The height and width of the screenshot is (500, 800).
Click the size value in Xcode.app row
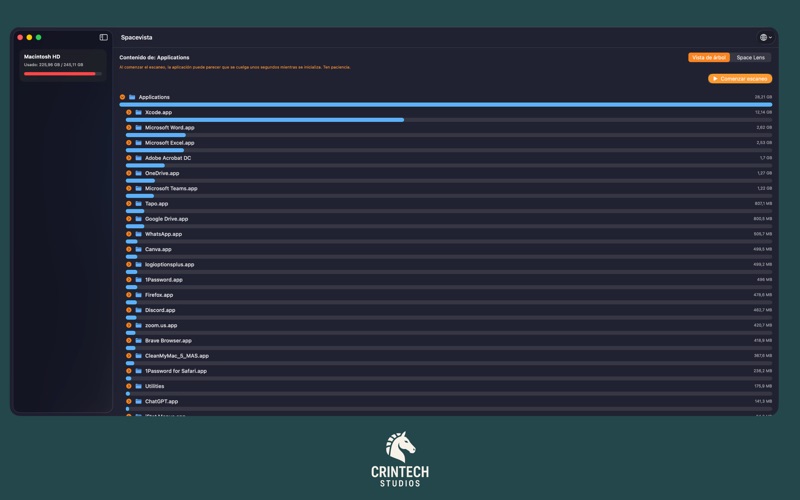point(763,112)
